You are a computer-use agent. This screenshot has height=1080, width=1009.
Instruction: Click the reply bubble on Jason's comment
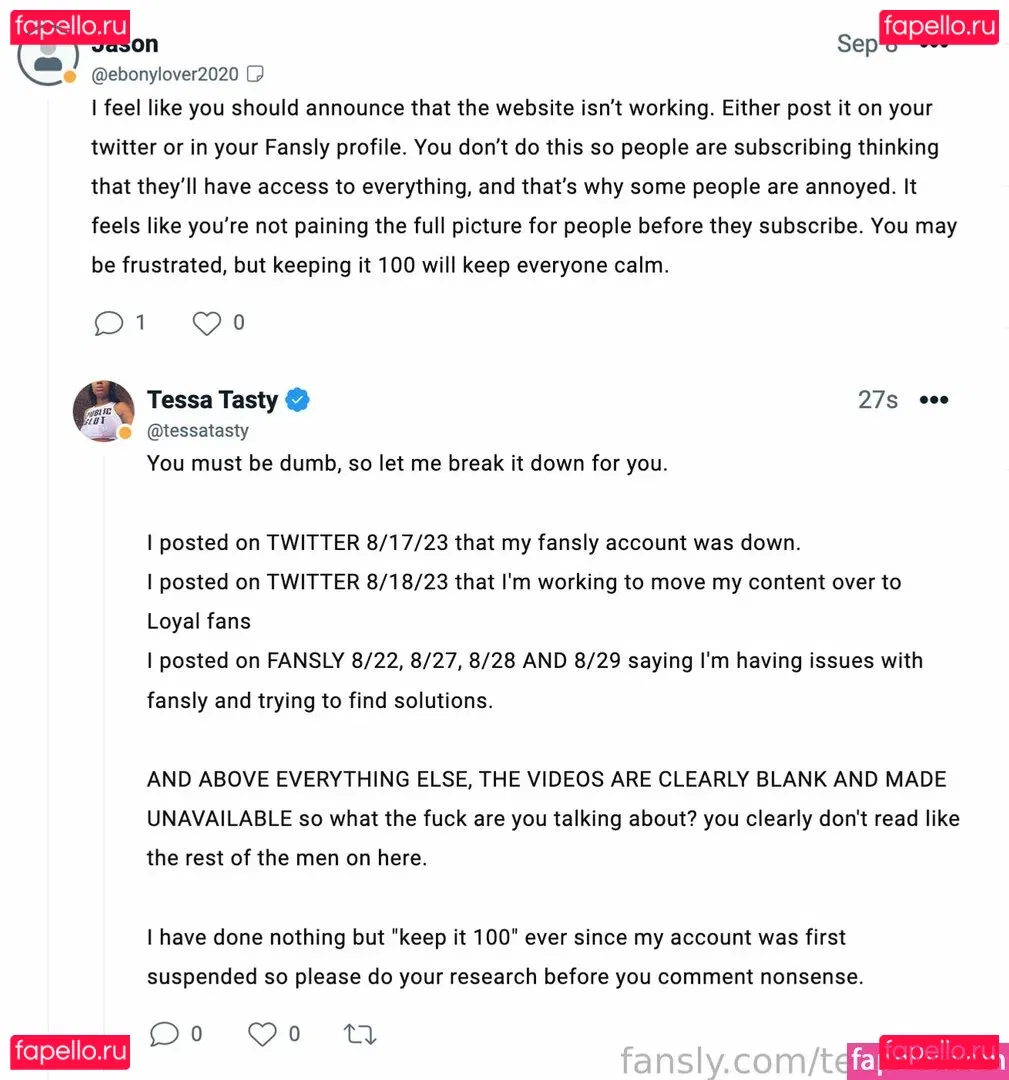pyautogui.click(x=109, y=323)
